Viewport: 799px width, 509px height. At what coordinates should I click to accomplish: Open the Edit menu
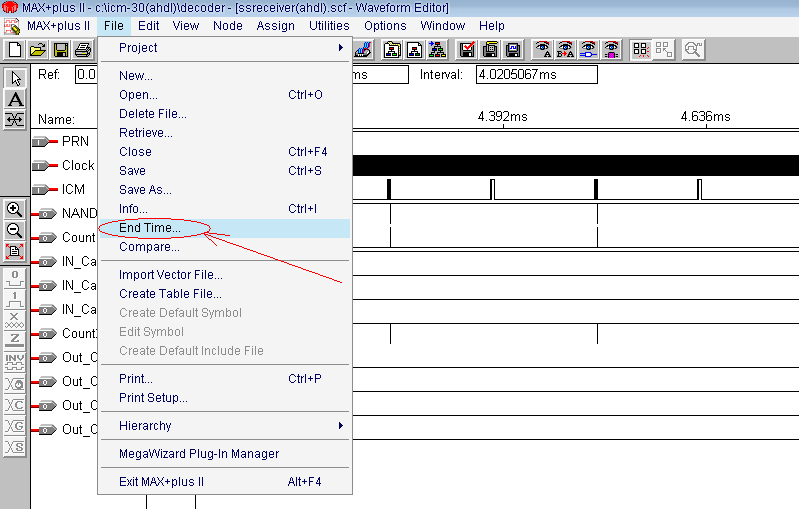(x=148, y=25)
